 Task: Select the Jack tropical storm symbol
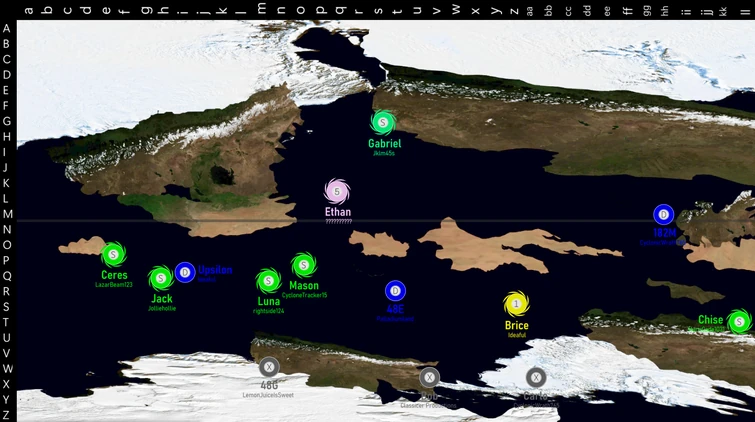tap(161, 278)
